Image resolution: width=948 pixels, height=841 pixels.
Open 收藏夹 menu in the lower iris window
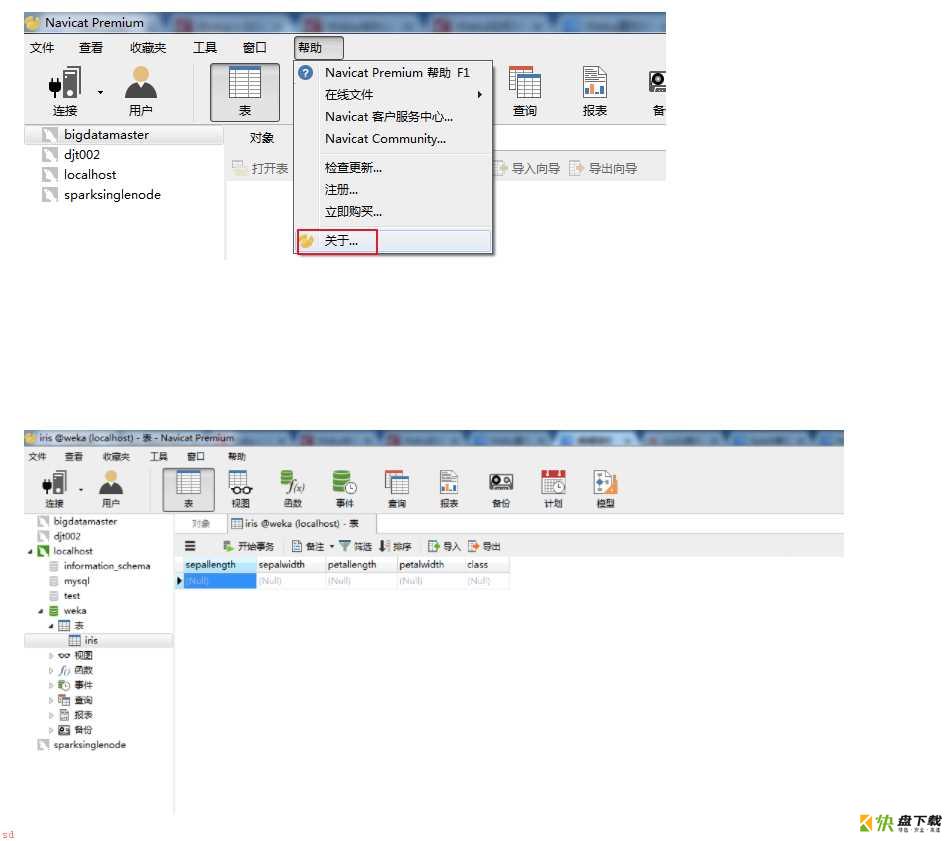116,456
